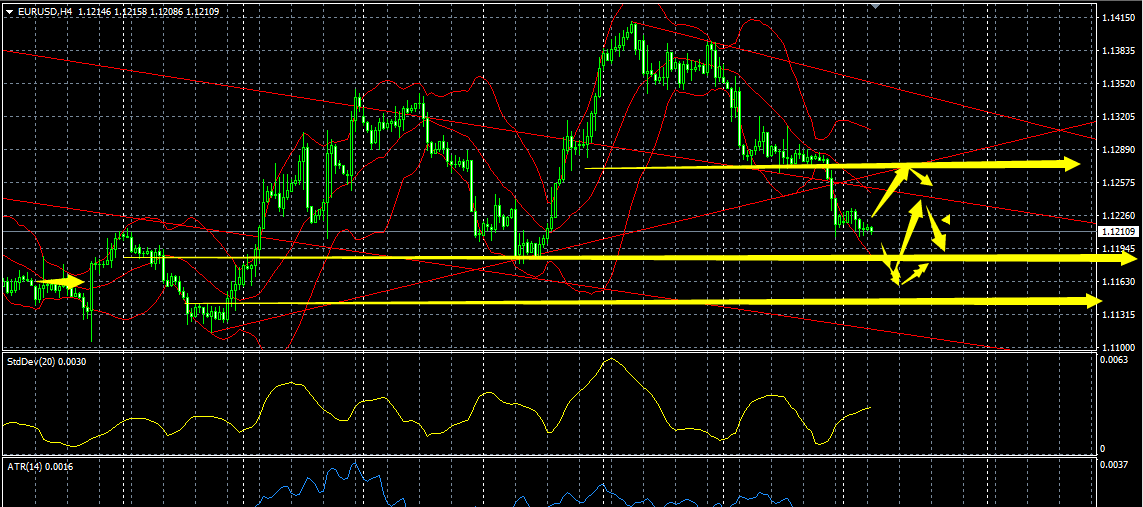Click the 1.13205 price level on the axis
The height and width of the screenshot is (507, 1143).
(x=1117, y=117)
